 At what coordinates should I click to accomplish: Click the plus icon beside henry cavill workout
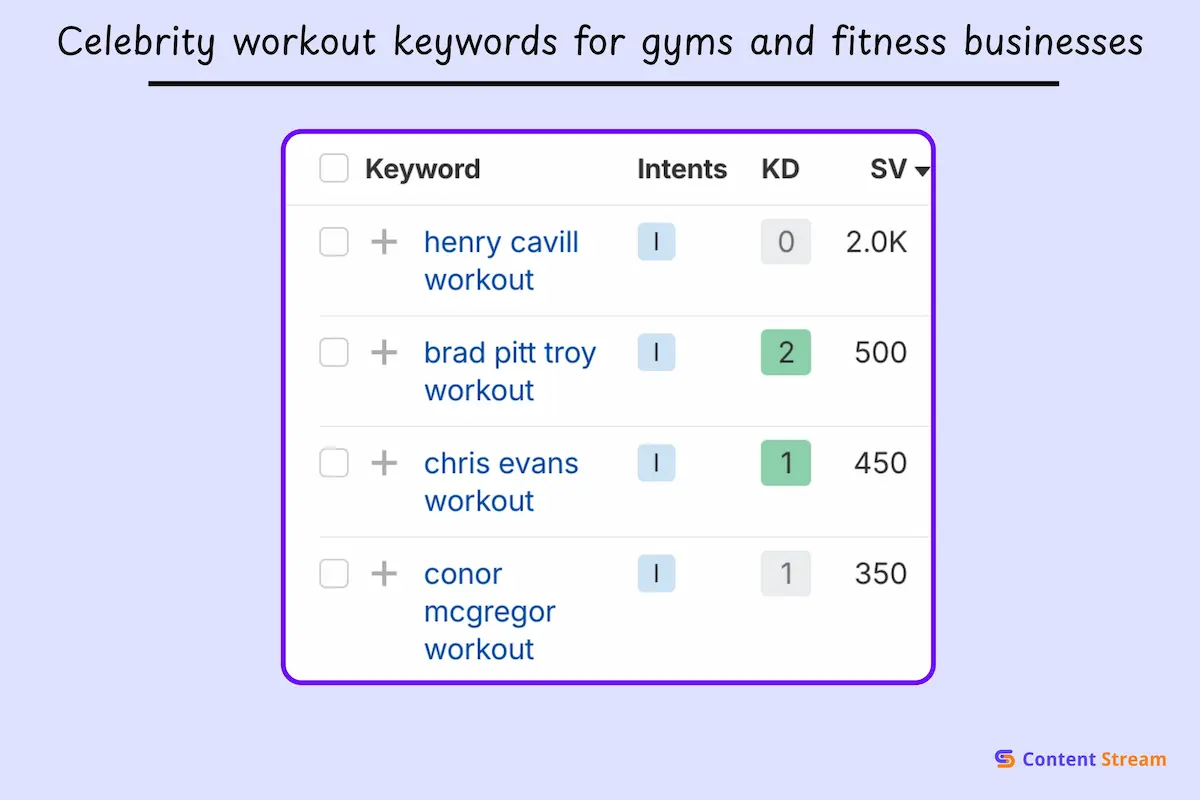tap(384, 242)
